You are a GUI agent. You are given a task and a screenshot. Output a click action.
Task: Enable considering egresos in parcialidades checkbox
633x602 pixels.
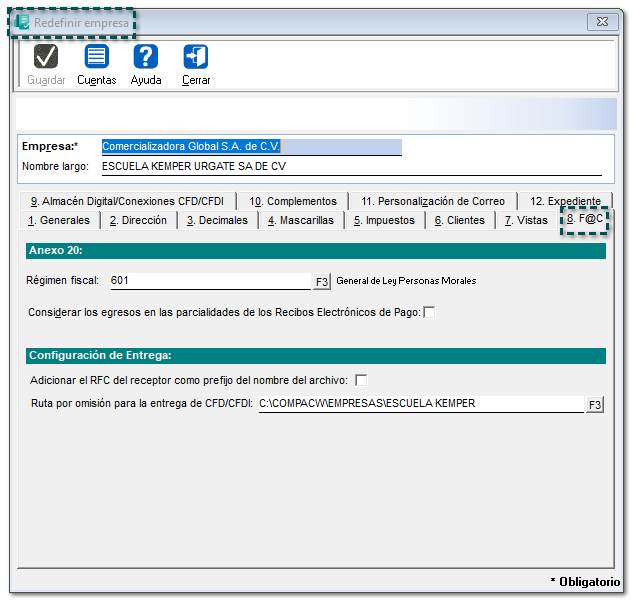(x=429, y=313)
